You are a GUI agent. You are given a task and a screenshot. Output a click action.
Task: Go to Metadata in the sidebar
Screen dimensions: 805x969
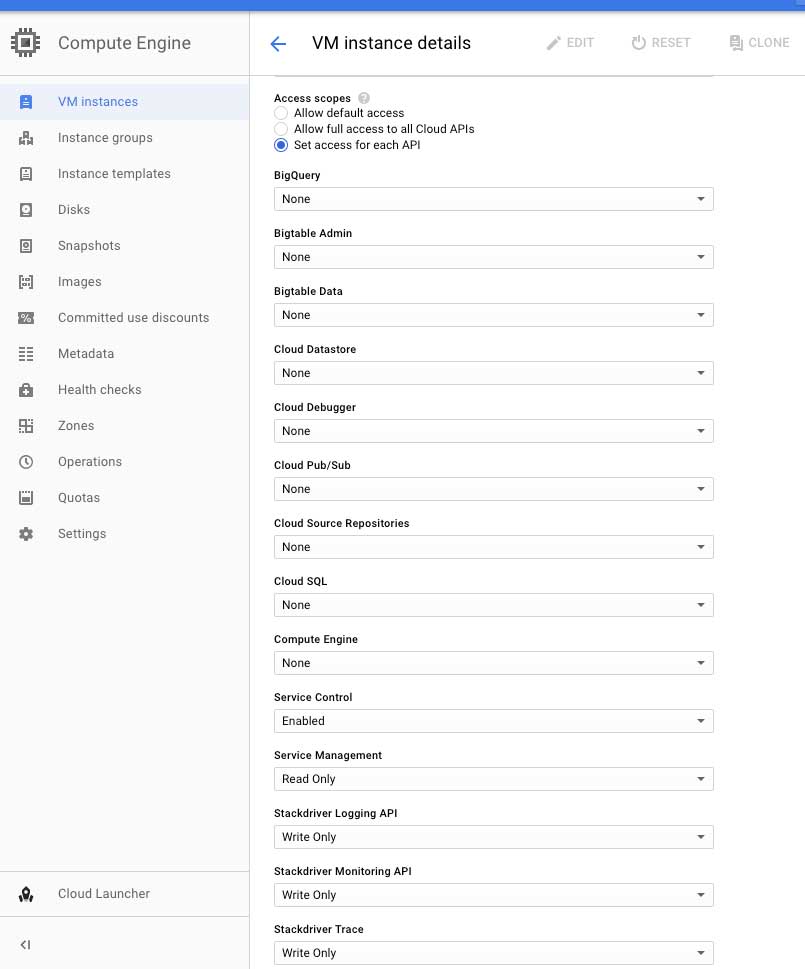coord(86,354)
